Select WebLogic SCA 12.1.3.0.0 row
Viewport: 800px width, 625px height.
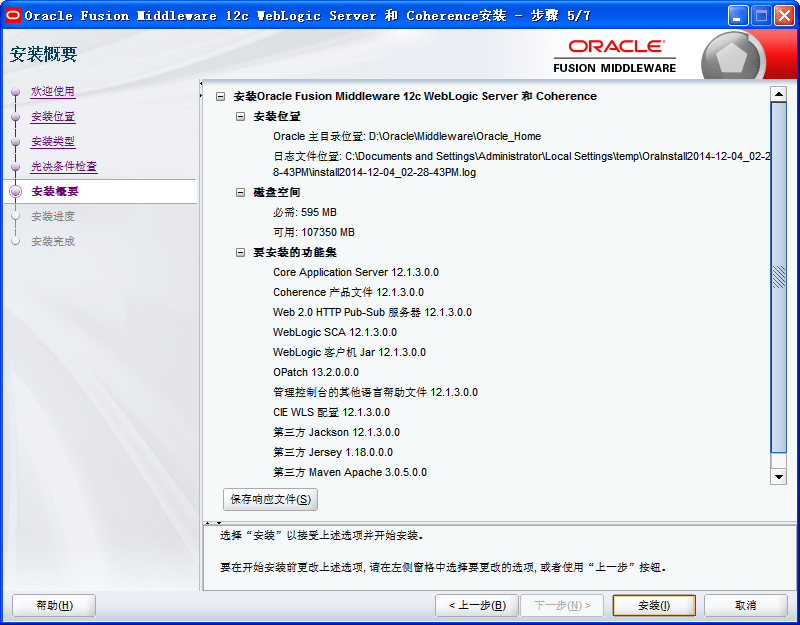coord(335,332)
